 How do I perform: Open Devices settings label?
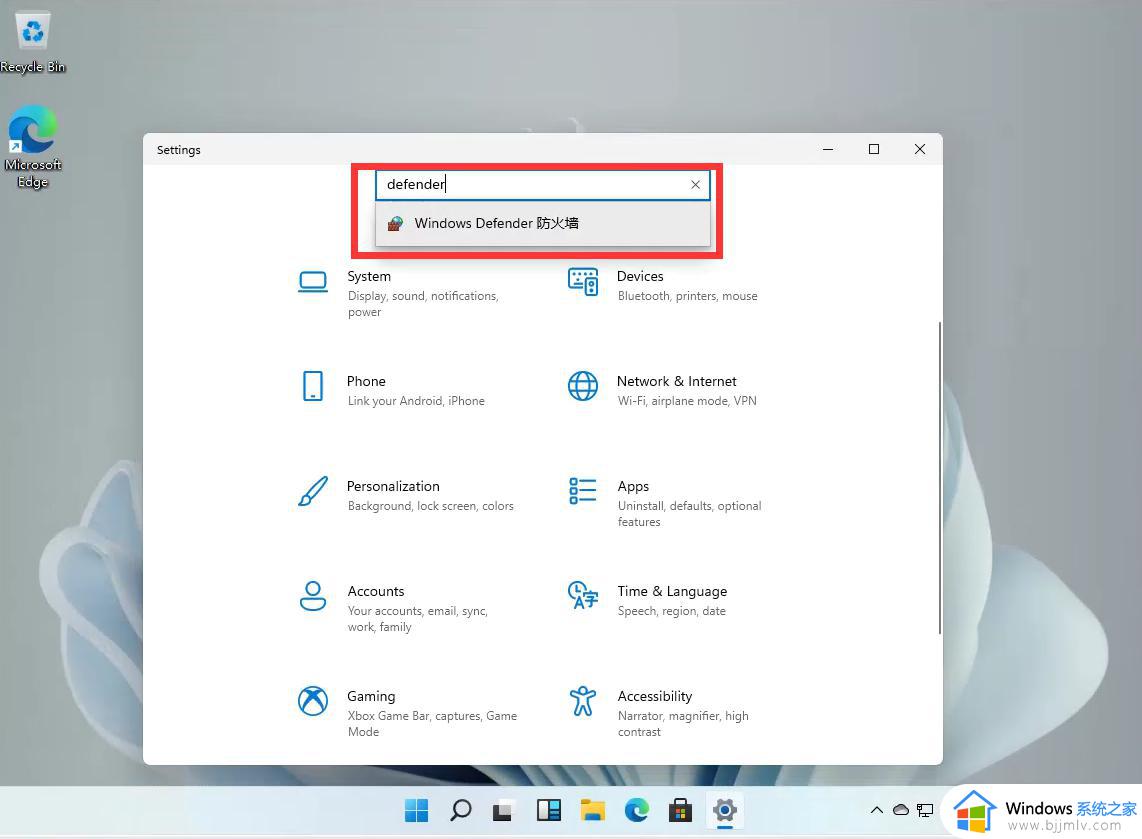click(640, 276)
